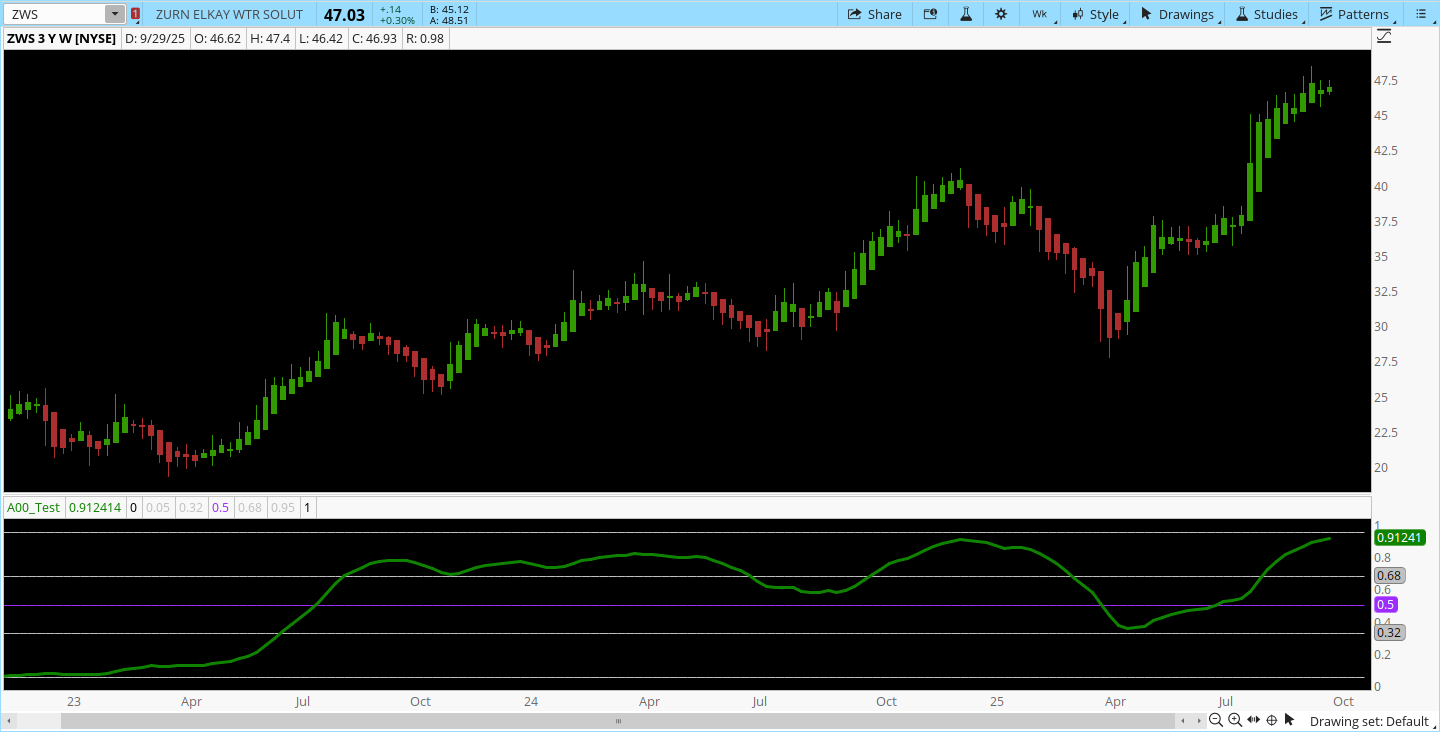Open the Wk timeframe selector

pyautogui.click(x=1040, y=14)
